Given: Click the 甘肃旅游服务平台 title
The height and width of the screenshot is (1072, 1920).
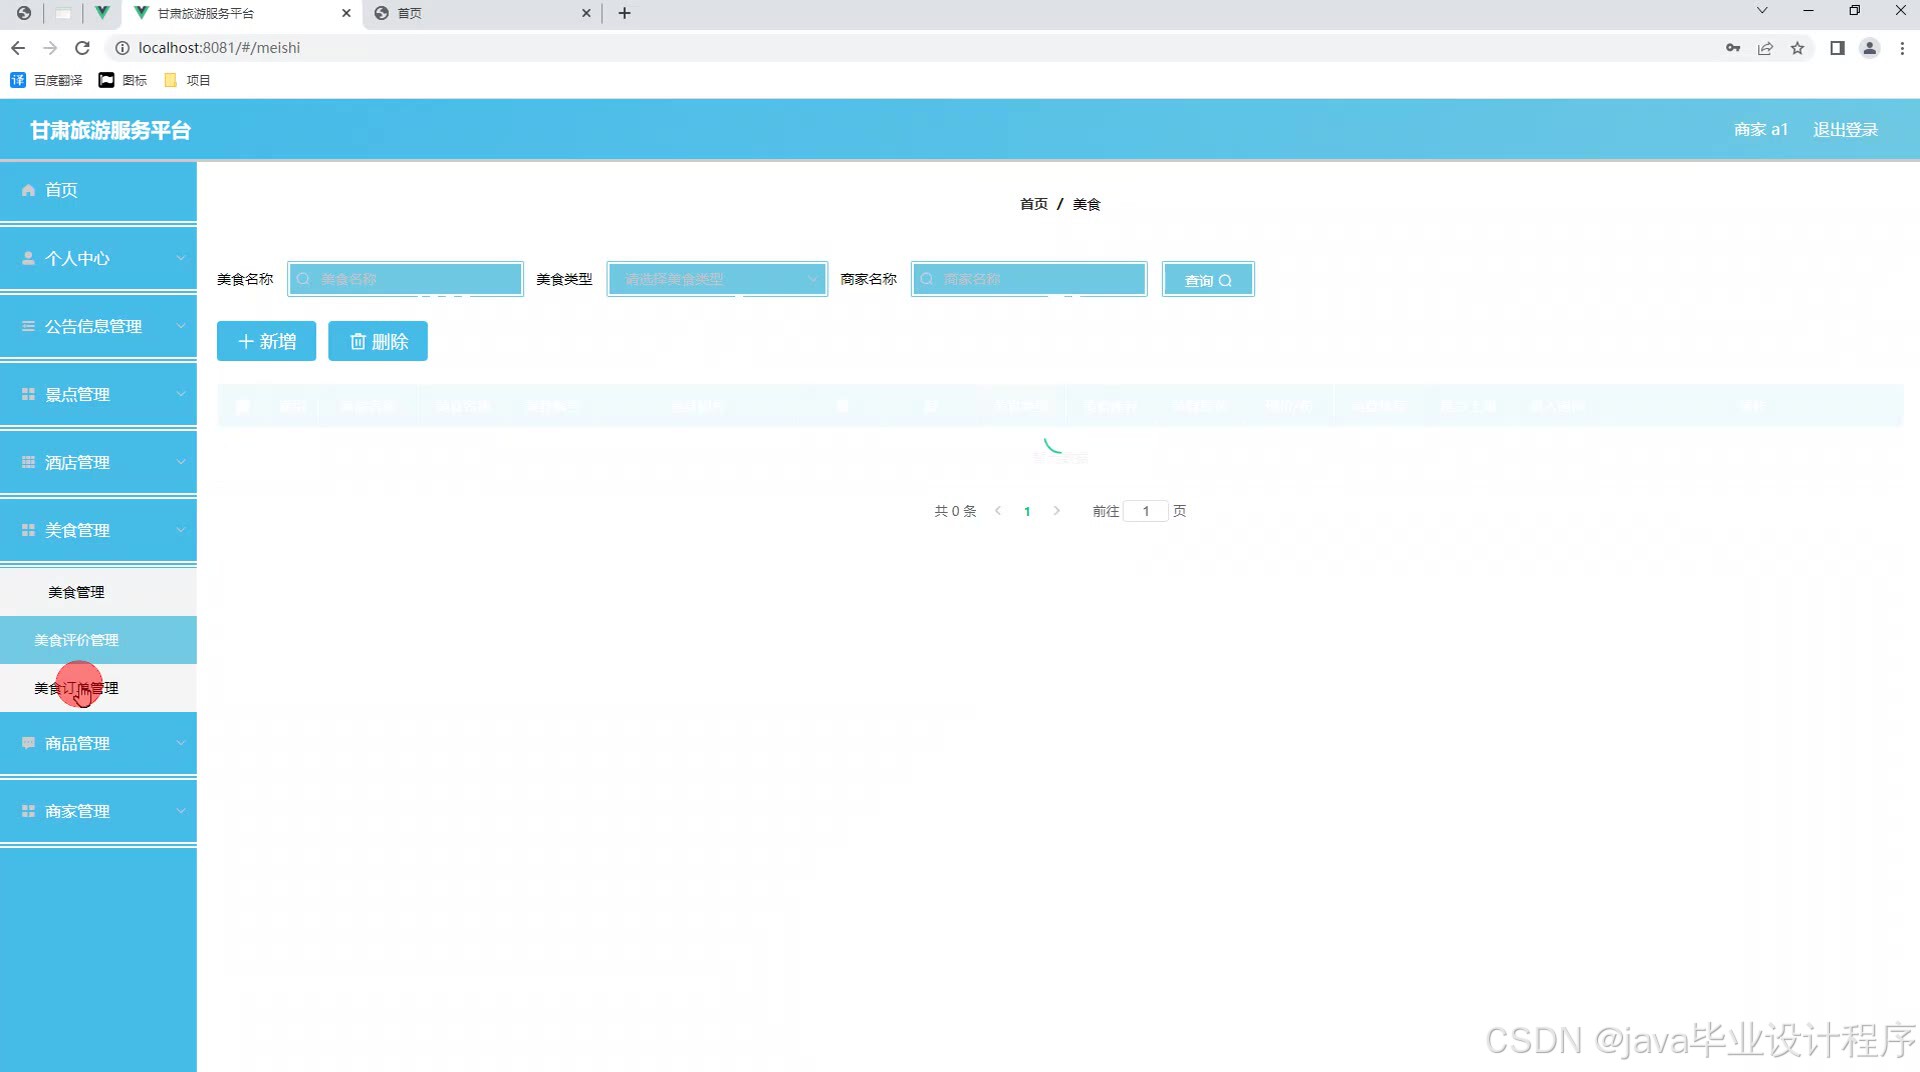Looking at the screenshot, I should [x=110, y=130].
